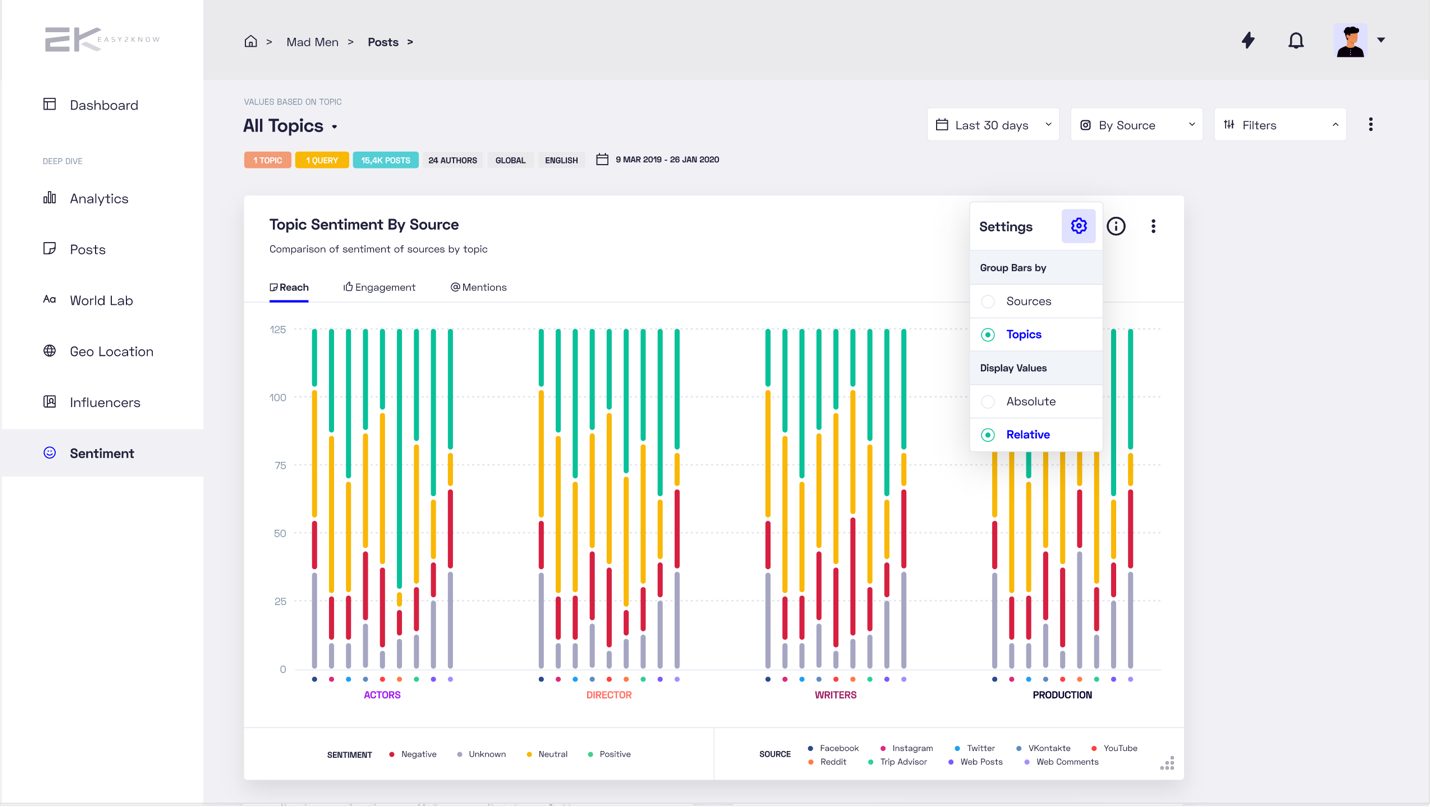The image size is (1430, 807).
Task: Toggle YouTube source in legend
Action: [1114, 748]
